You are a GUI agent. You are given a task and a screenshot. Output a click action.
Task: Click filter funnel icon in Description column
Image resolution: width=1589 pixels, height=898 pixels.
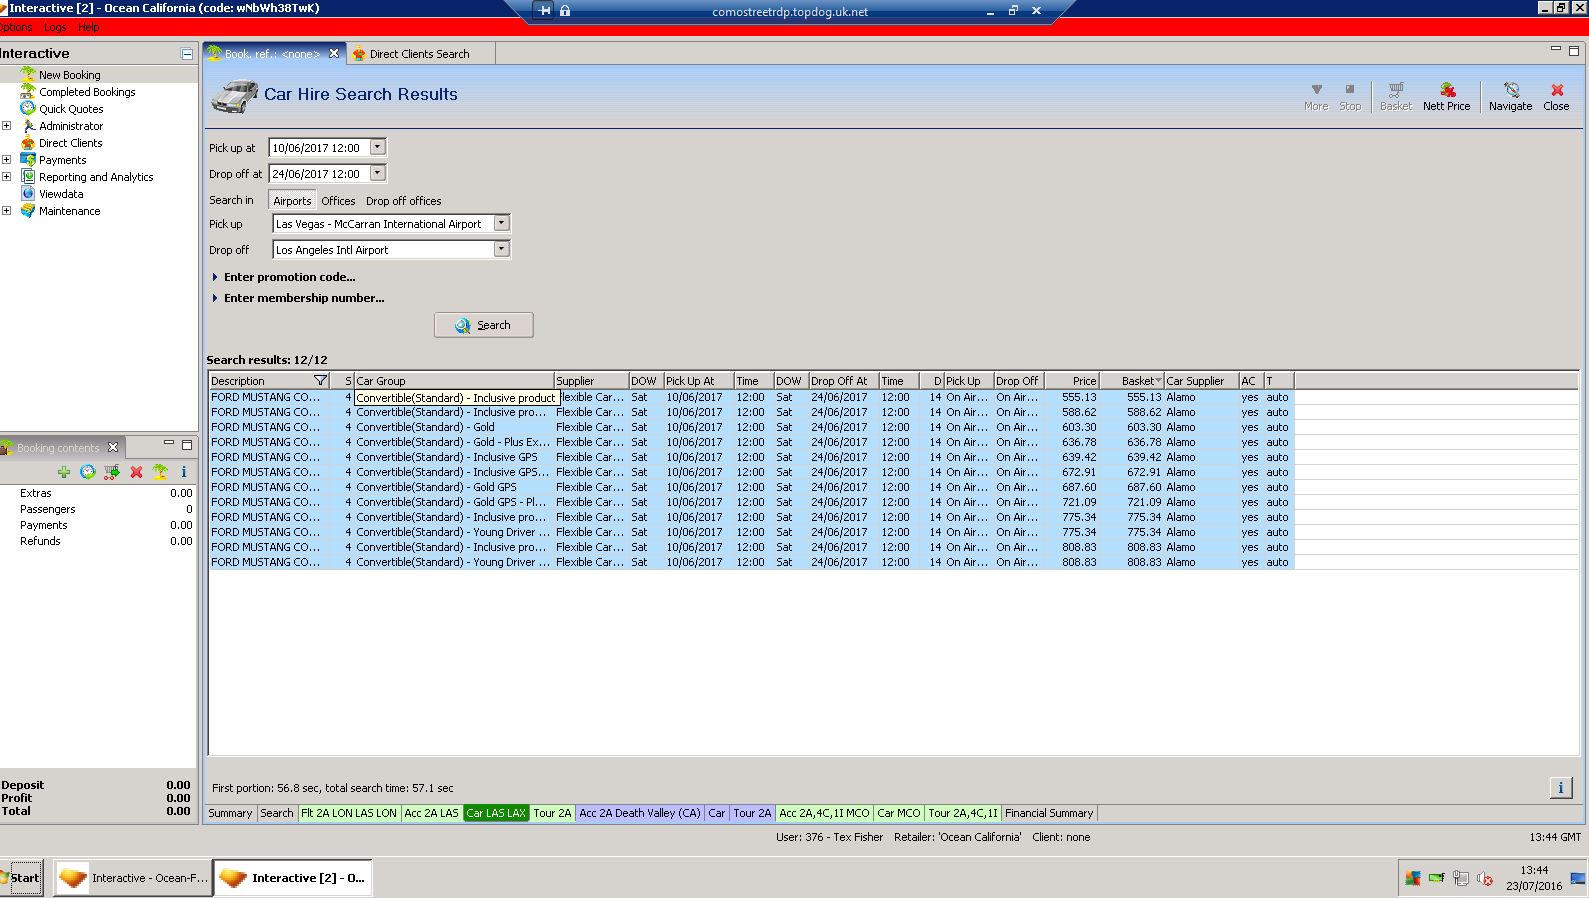tap(320, 381)
